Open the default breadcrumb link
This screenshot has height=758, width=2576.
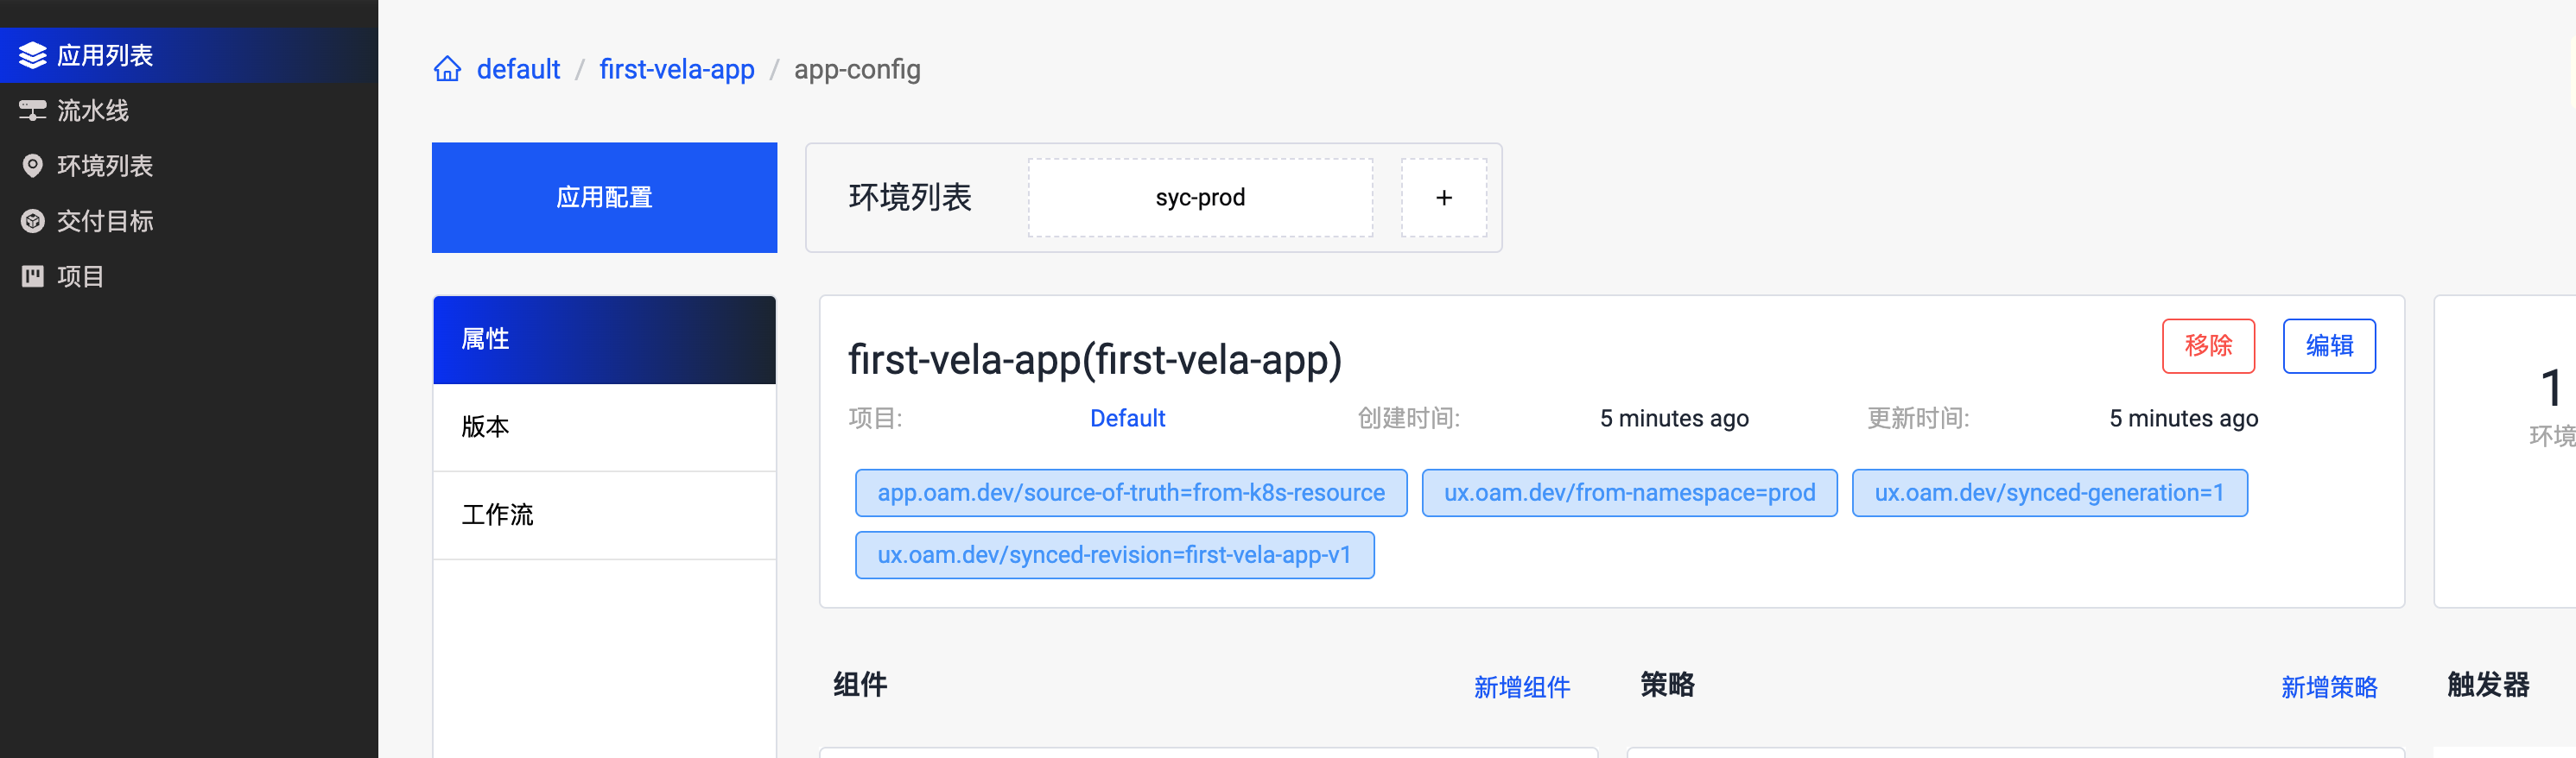coord(518,69)
